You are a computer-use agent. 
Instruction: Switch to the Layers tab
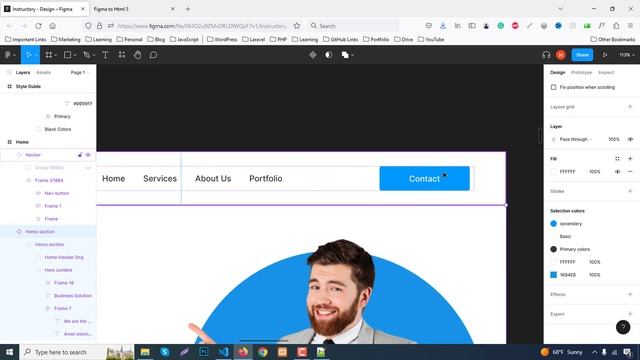[x=23, y=72]
